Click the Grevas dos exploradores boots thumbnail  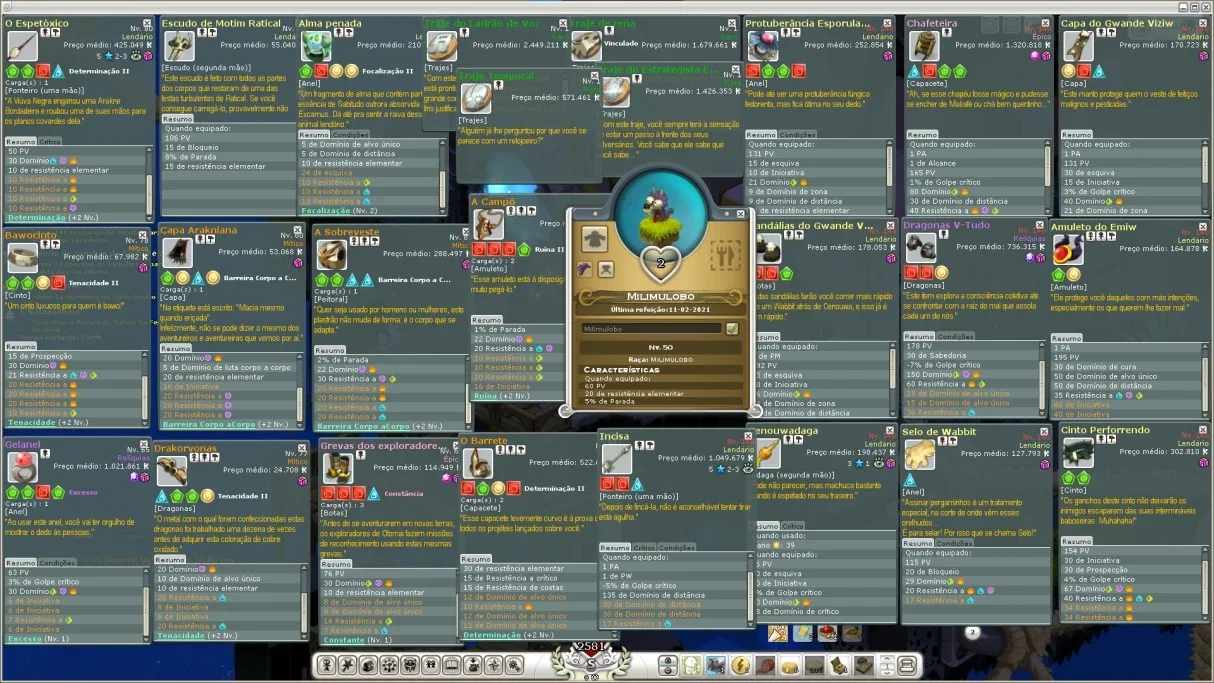pyautogui.click(x=337, y=468)
